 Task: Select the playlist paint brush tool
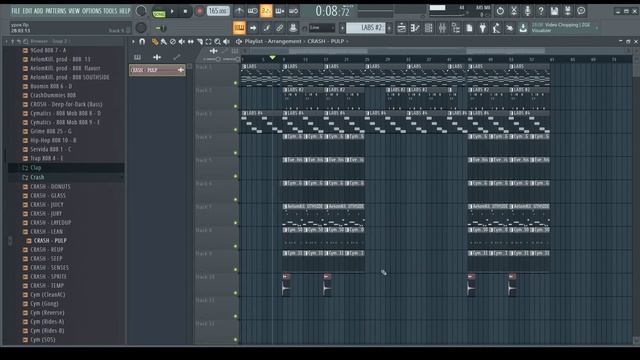[x=164, y=41]
